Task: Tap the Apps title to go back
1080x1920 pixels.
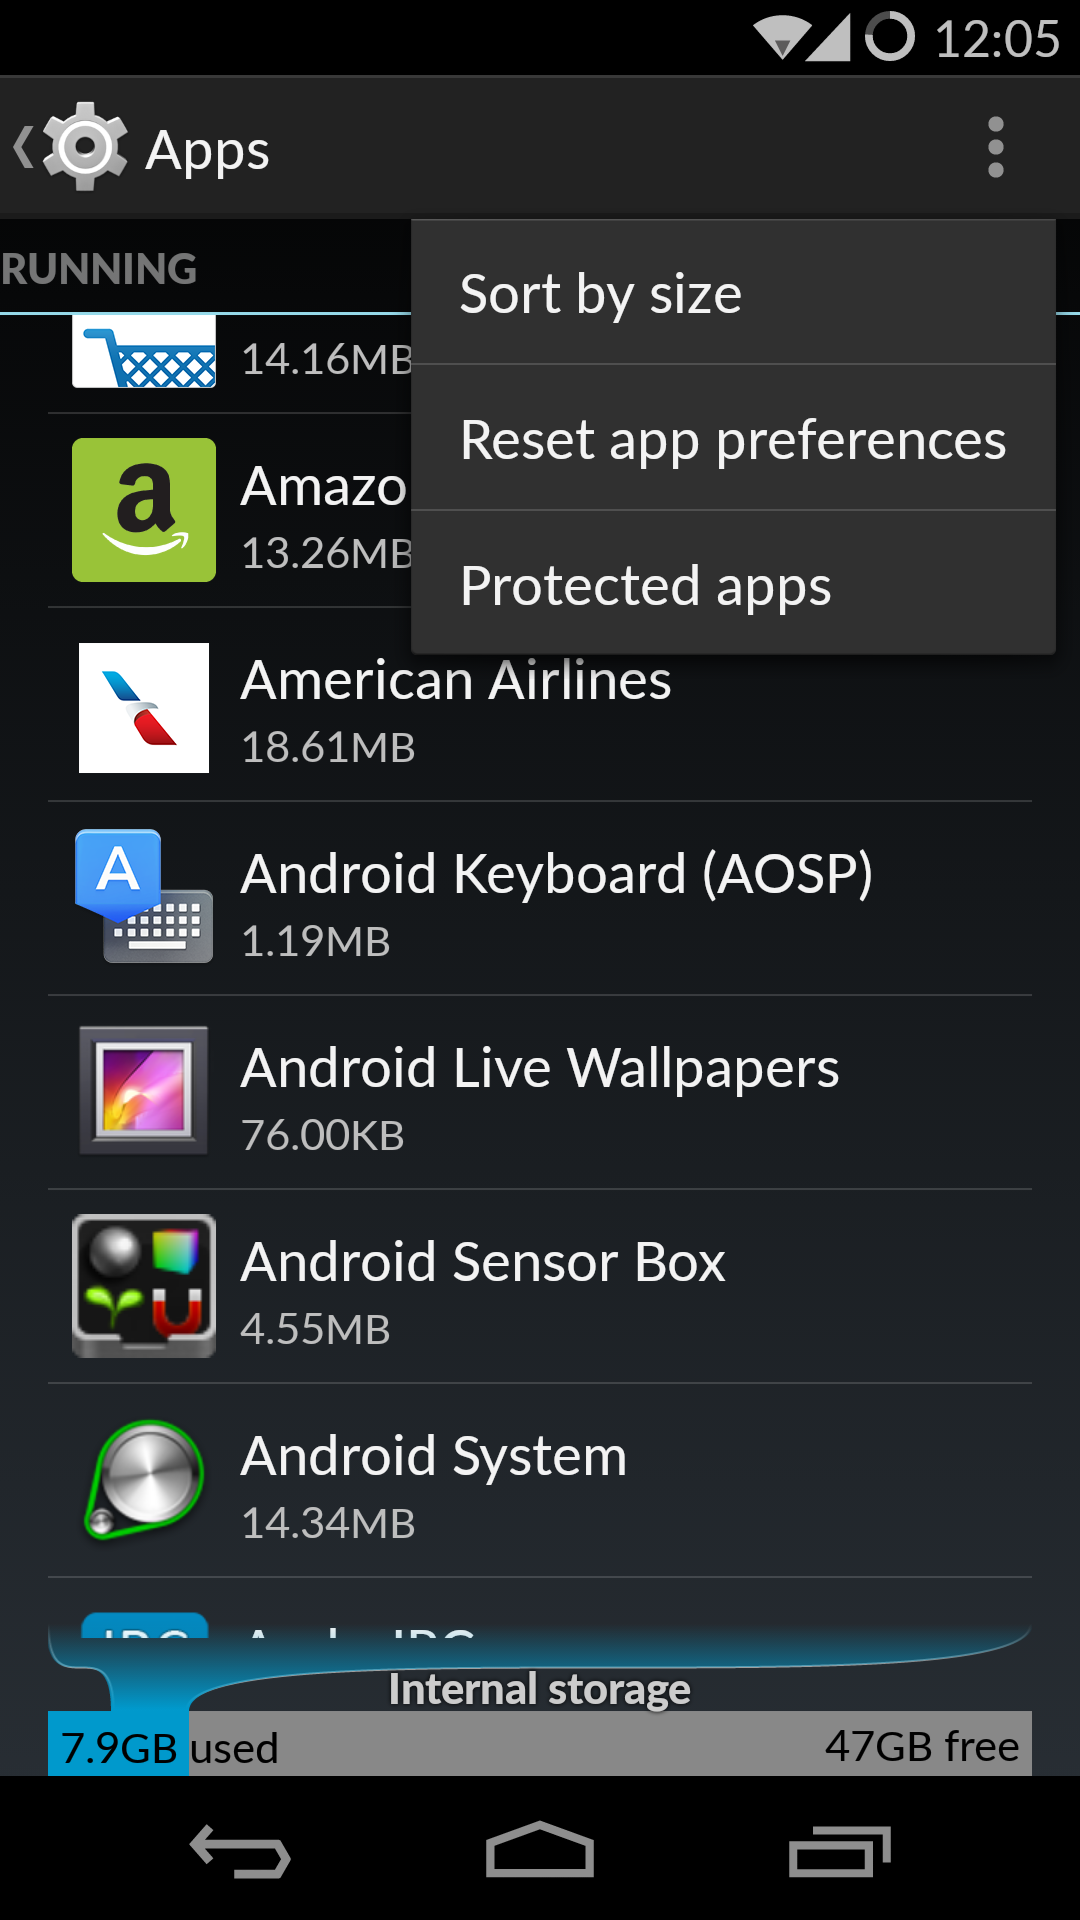Action: (x=207, y=150)
